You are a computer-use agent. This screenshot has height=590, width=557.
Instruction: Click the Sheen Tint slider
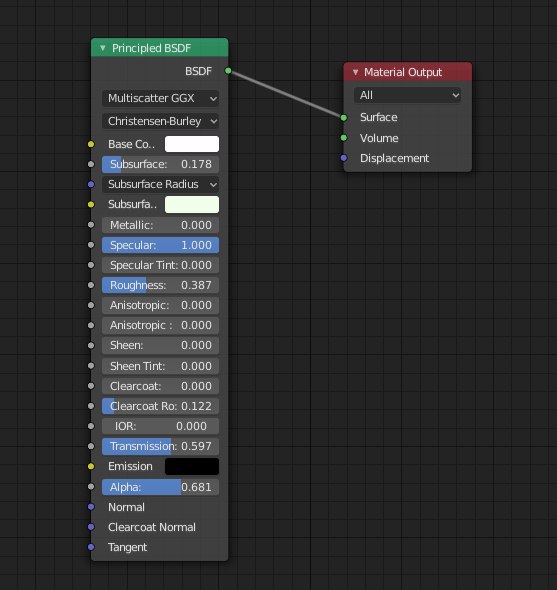click(160, 366)
